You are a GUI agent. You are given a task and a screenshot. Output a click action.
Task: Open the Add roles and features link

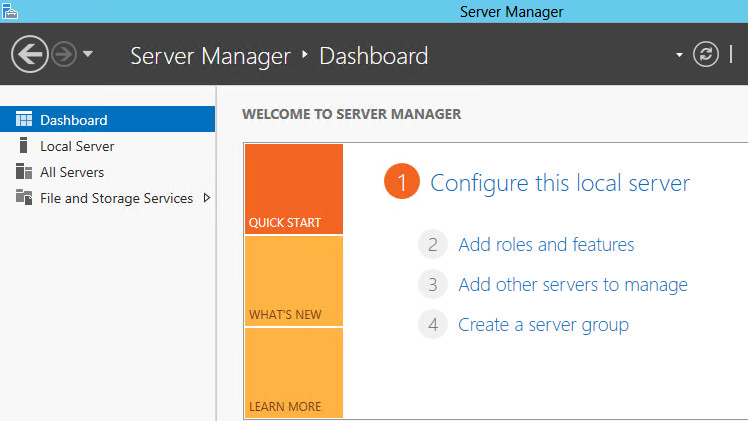546,244
